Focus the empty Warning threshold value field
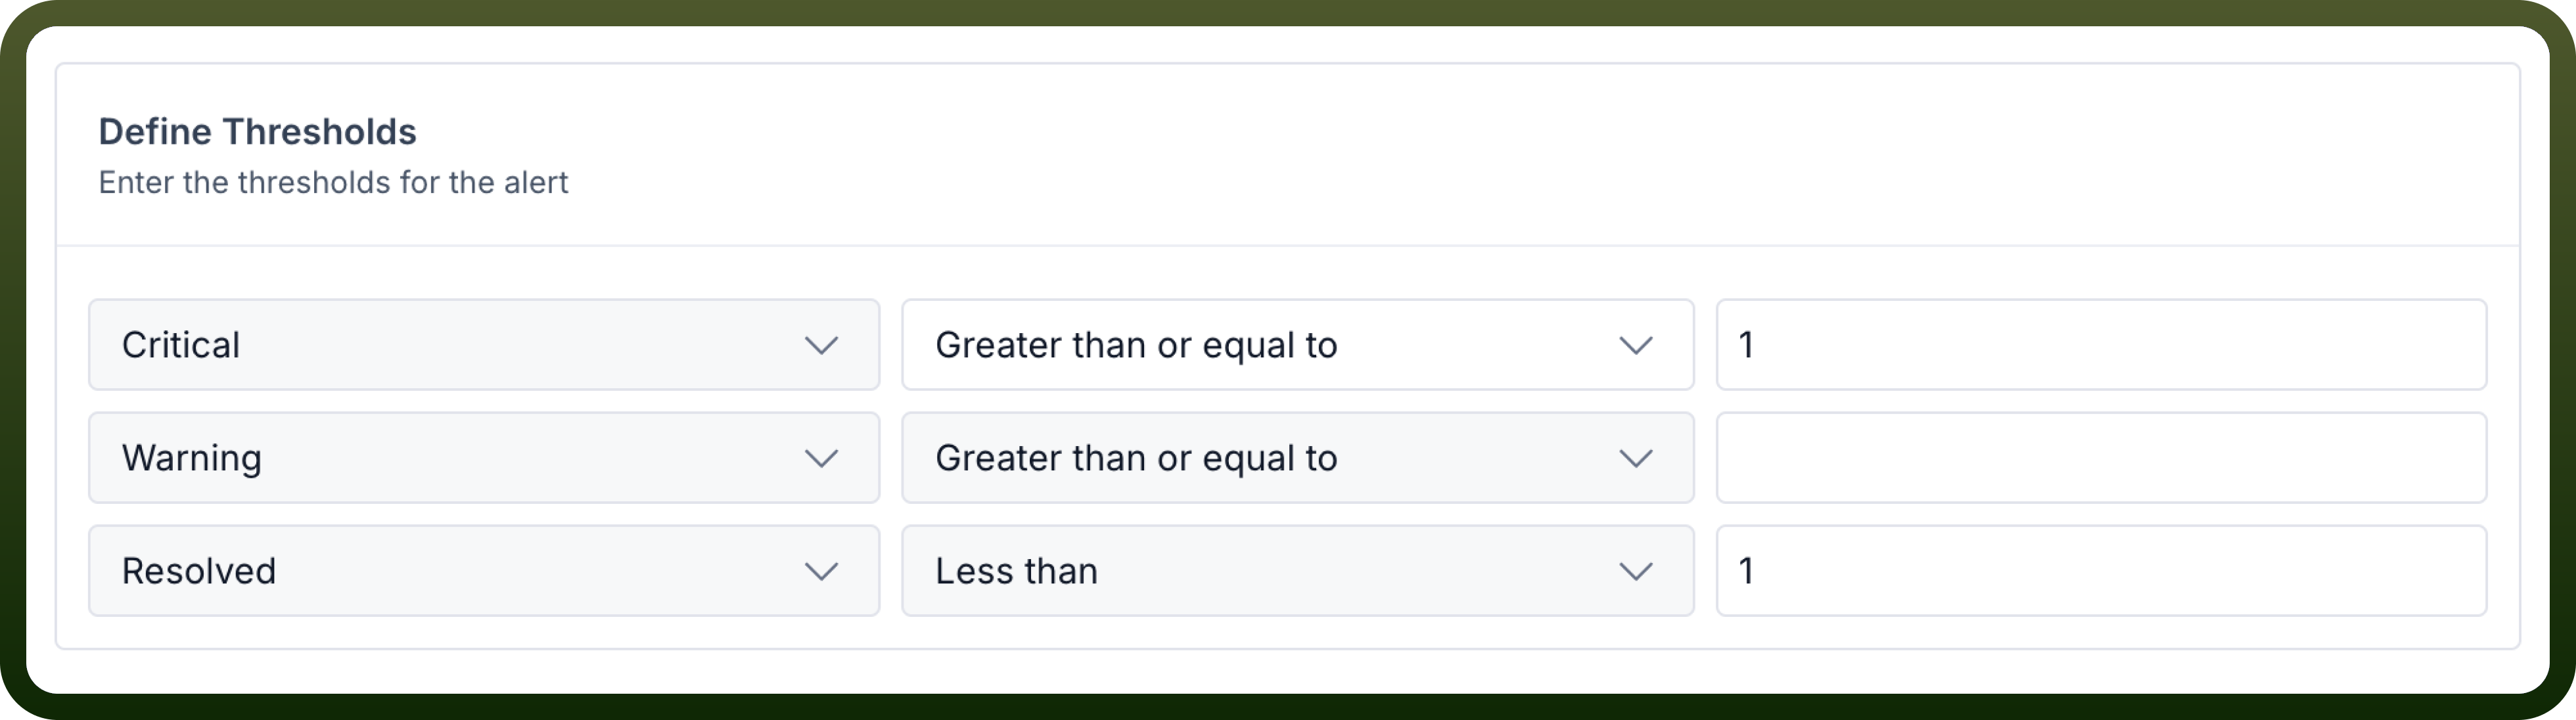Viewport: 2576px width, 720px height. (x=2101, y=457)
